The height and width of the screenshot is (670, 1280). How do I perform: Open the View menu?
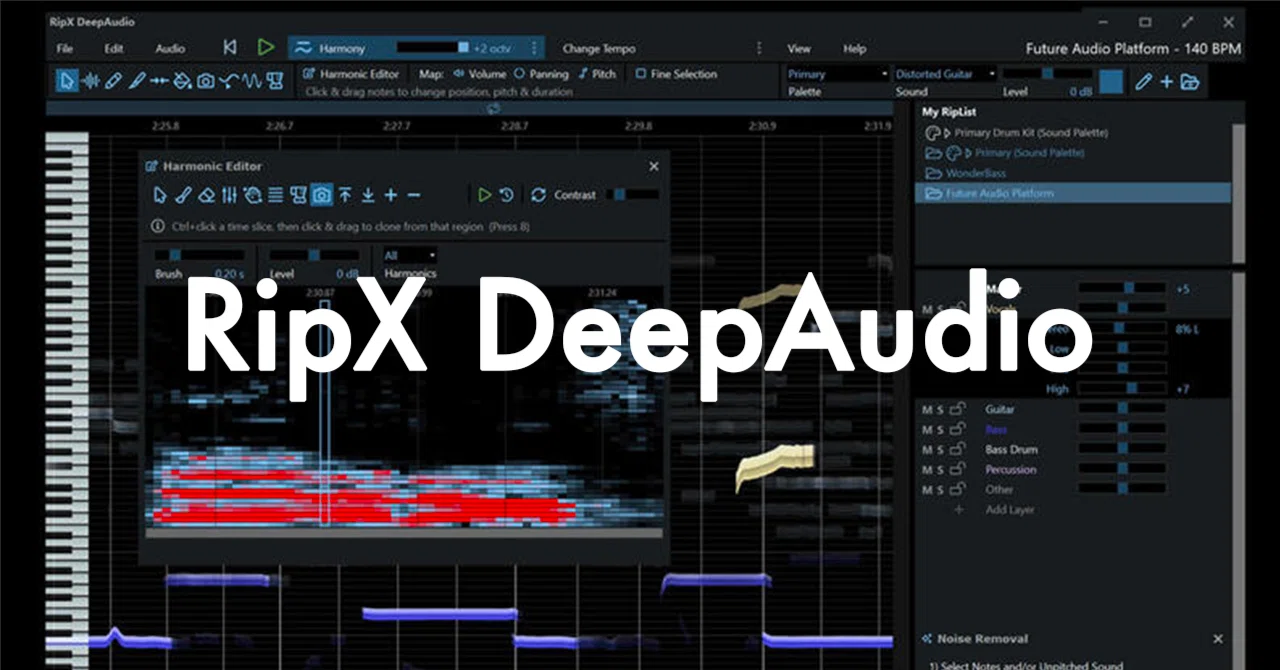(799, 48)
